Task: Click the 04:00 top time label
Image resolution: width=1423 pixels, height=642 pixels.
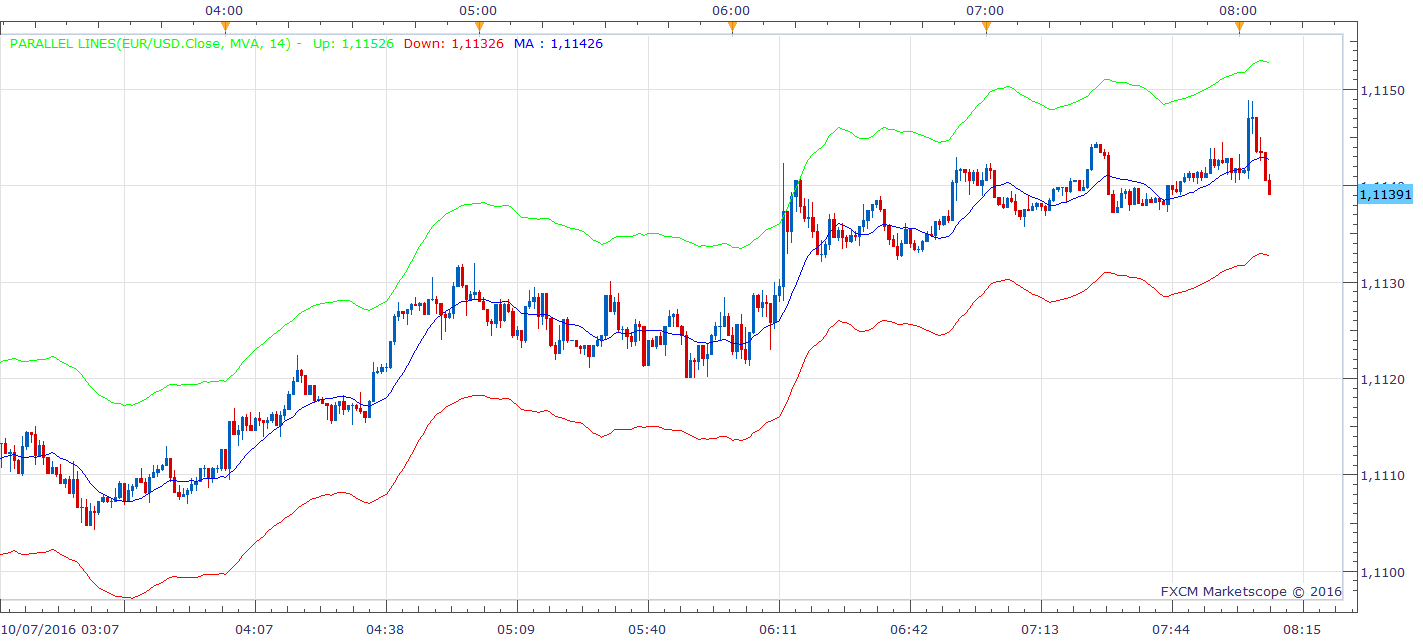Action: click(225, 10)
